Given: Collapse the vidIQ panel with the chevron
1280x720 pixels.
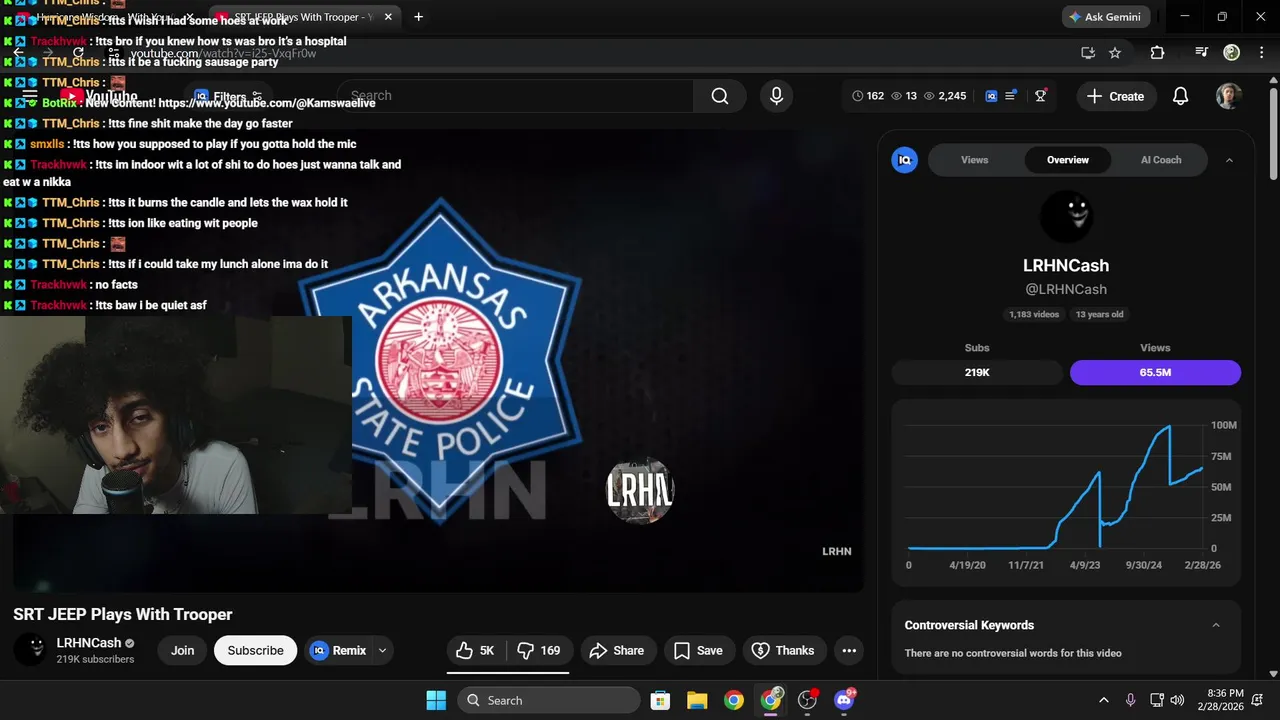Looking at the screenshot, I should coord(1229,160).
